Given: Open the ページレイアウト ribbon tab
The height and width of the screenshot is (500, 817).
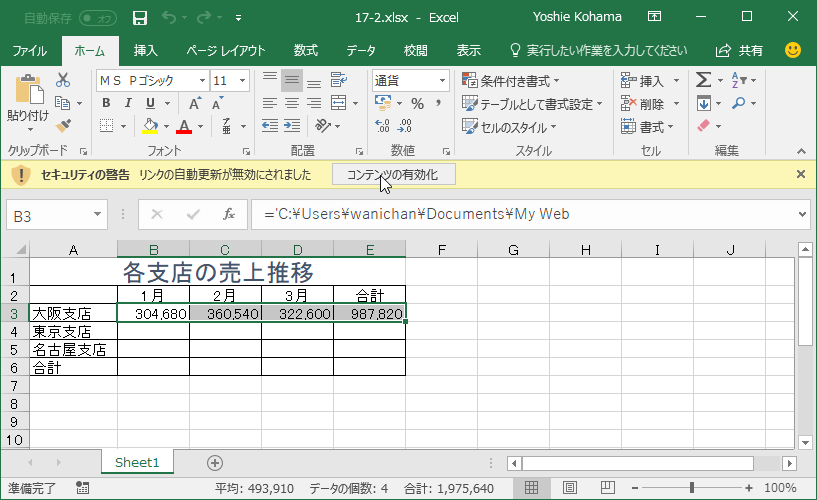Looking at the screenshot, I should tap(226, 51).
